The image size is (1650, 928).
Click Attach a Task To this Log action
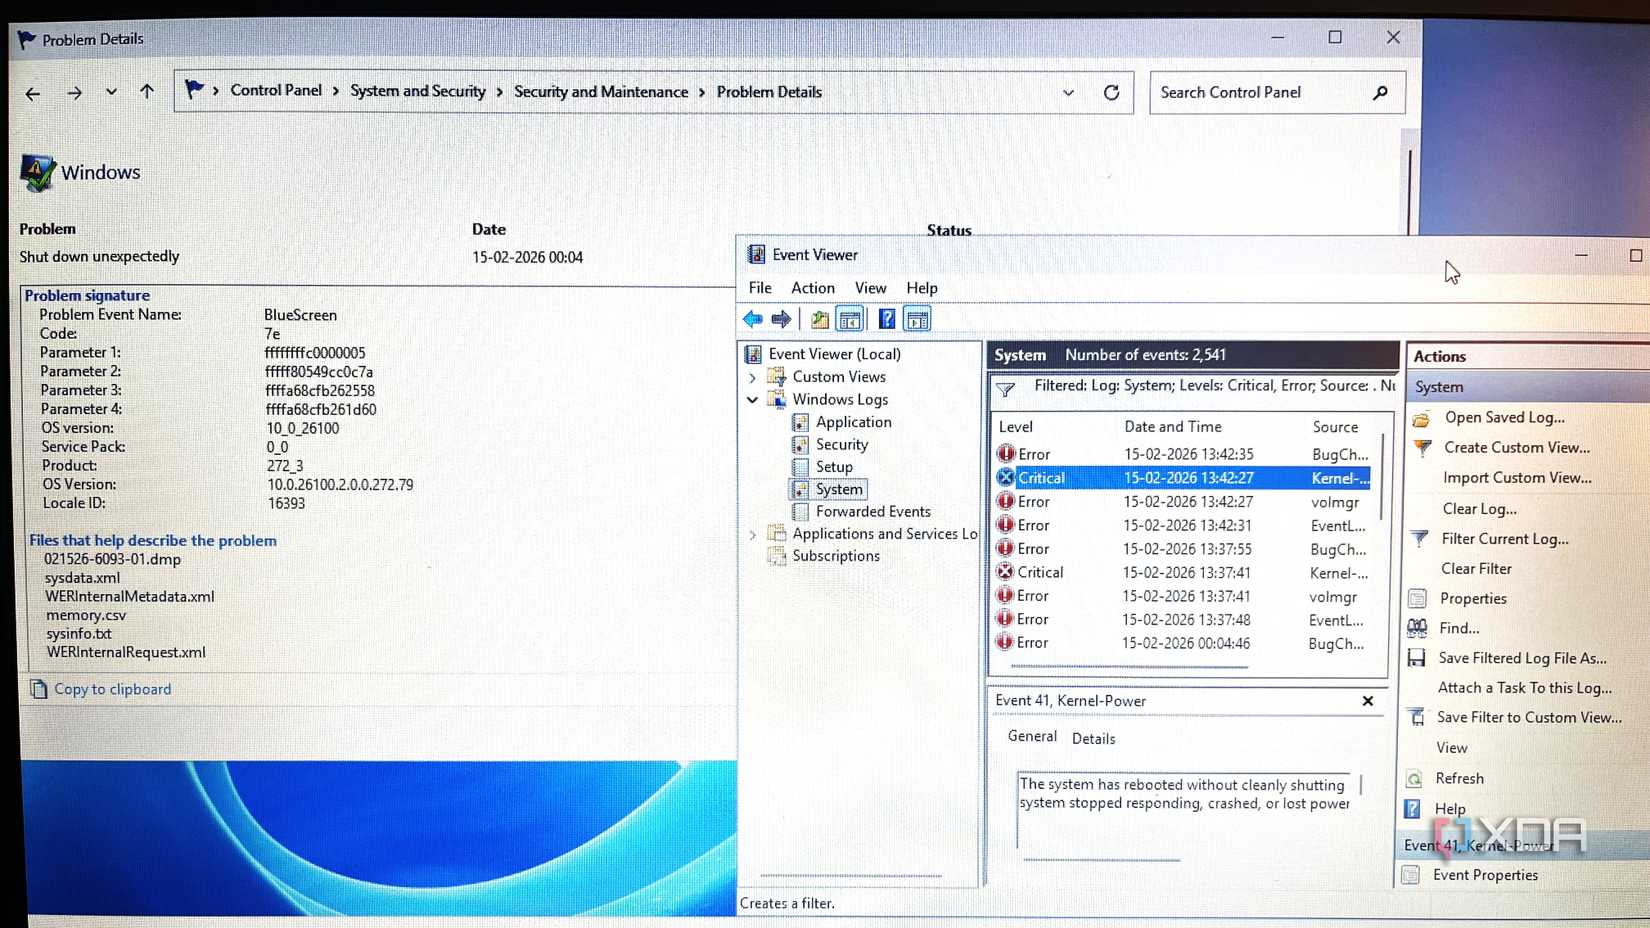click(1524, 688)
